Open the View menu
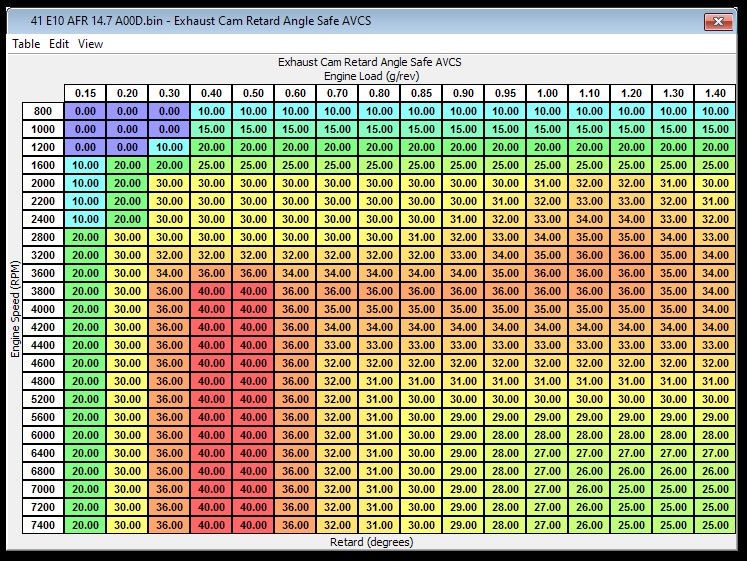The width and height of the screenshot is (747, 561). click(90, 44)
